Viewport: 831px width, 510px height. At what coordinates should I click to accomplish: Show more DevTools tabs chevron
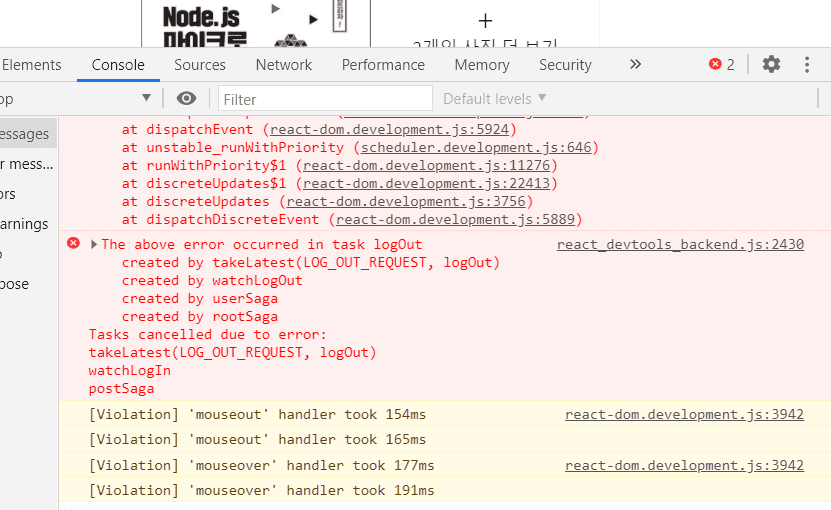point(635,64)
